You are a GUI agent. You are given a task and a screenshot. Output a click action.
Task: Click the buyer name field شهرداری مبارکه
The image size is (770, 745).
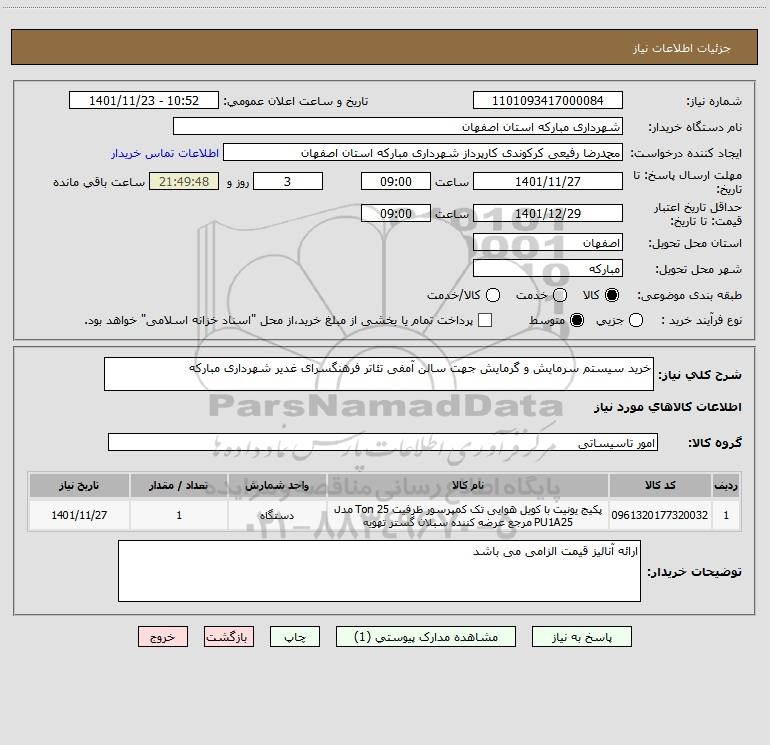coord(398,127)
